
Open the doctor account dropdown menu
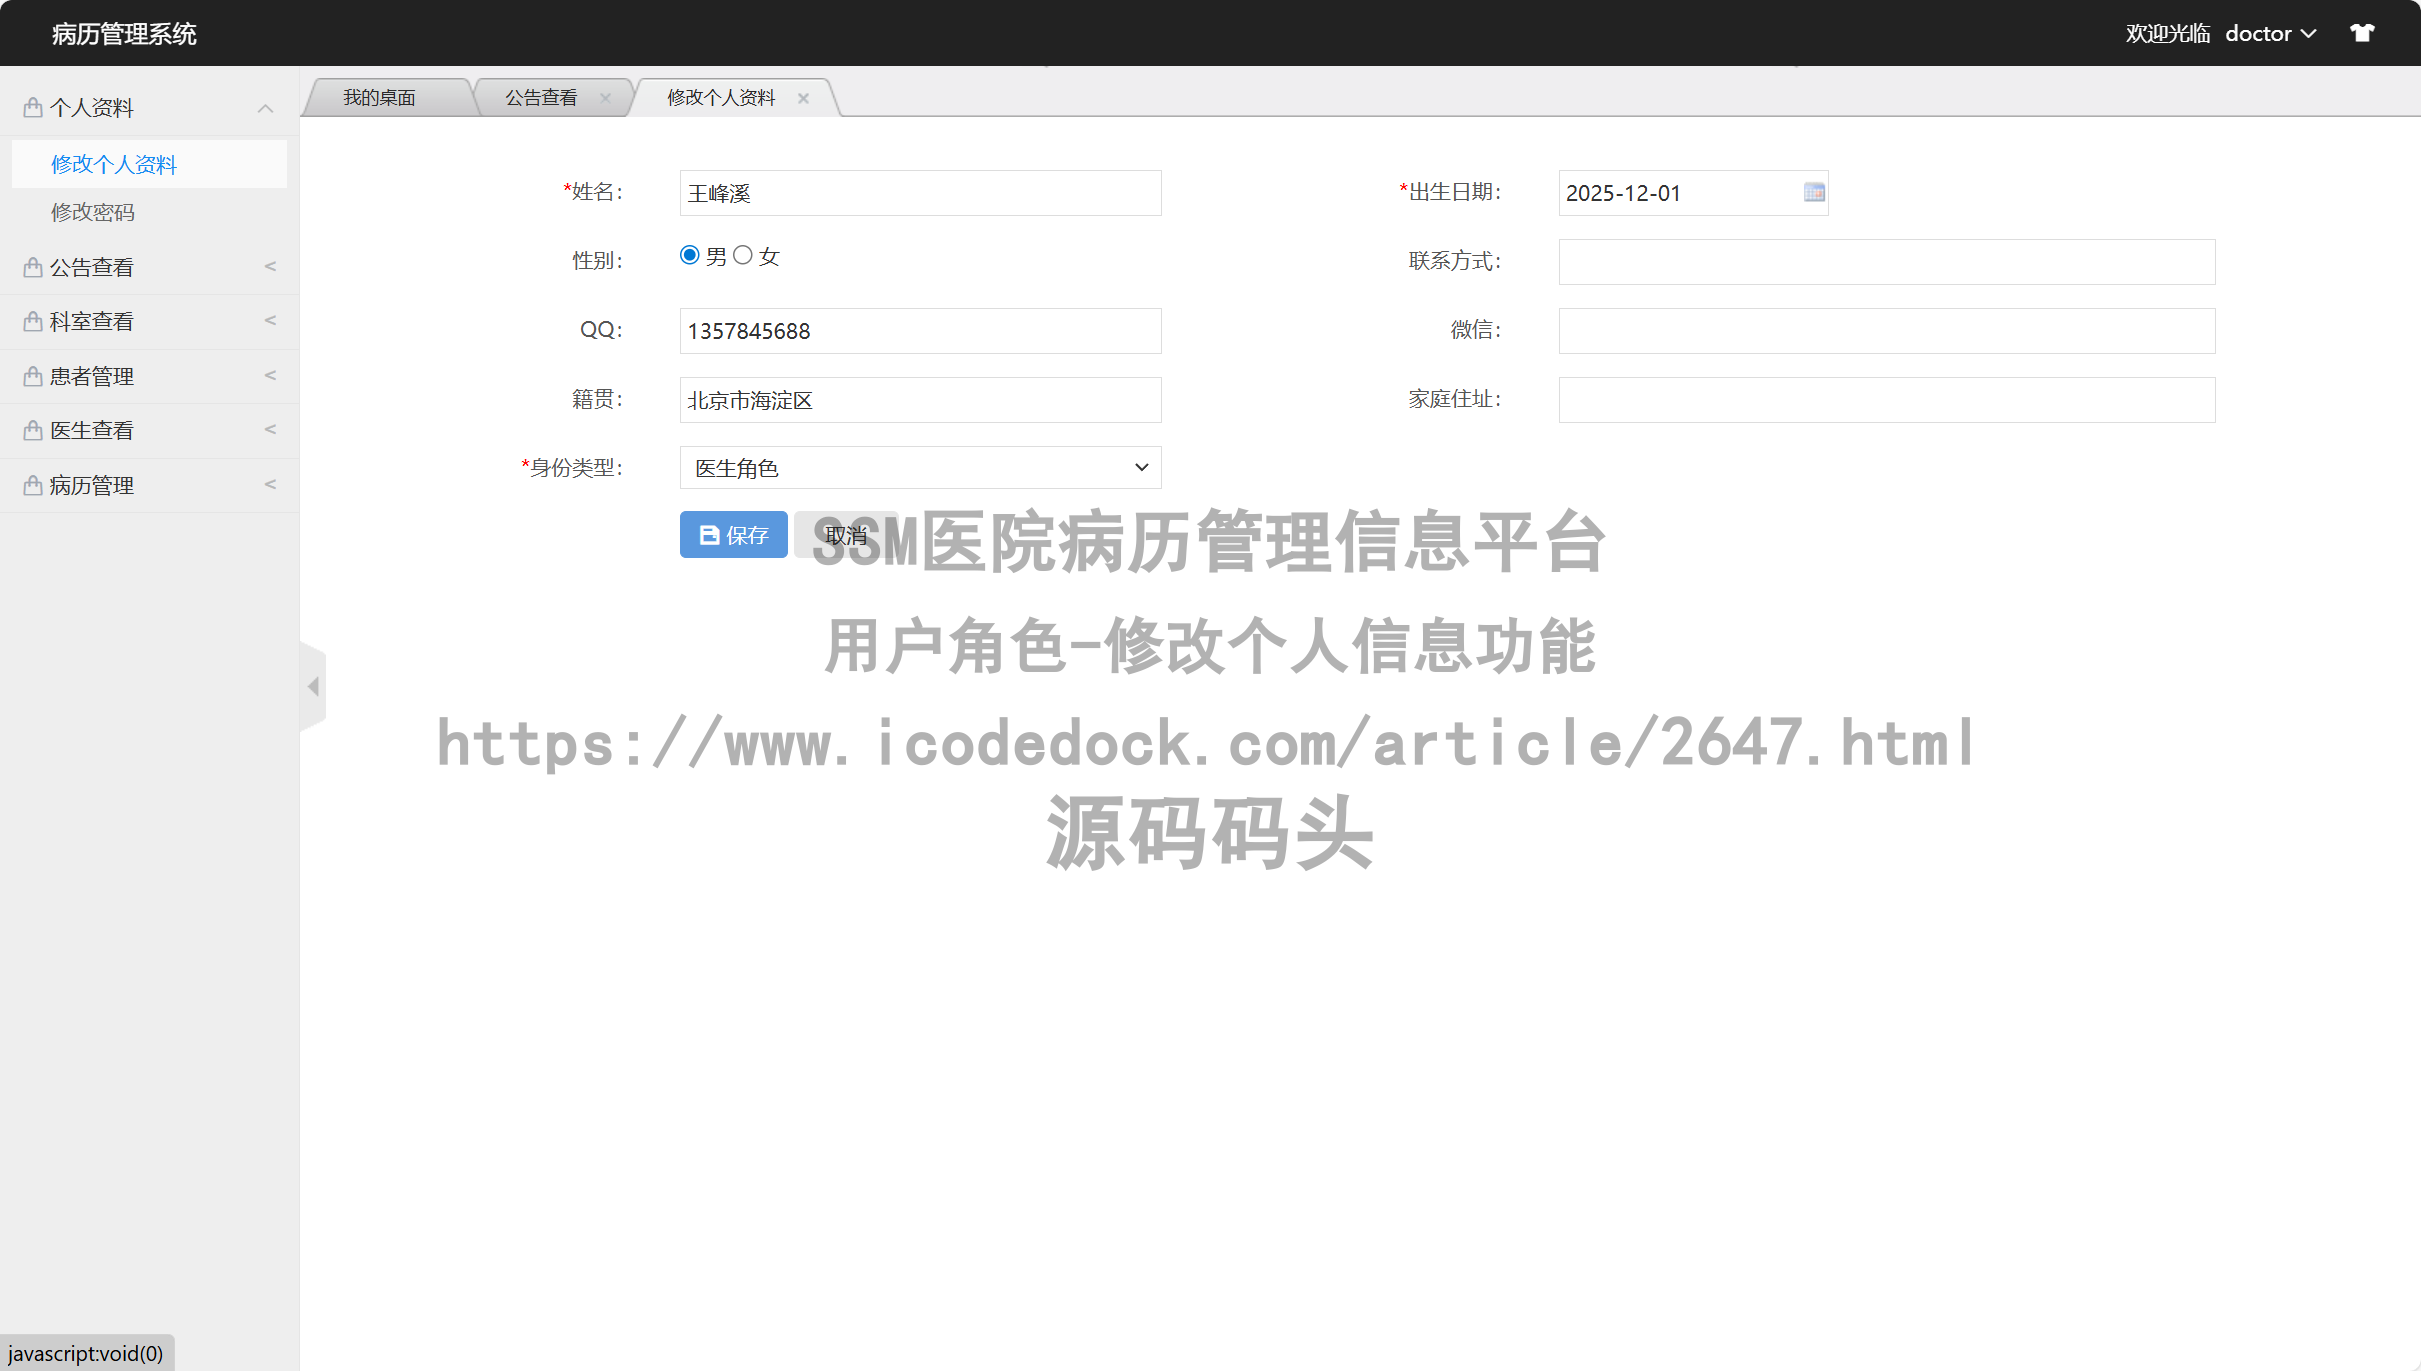click(x=2270, y=32)
